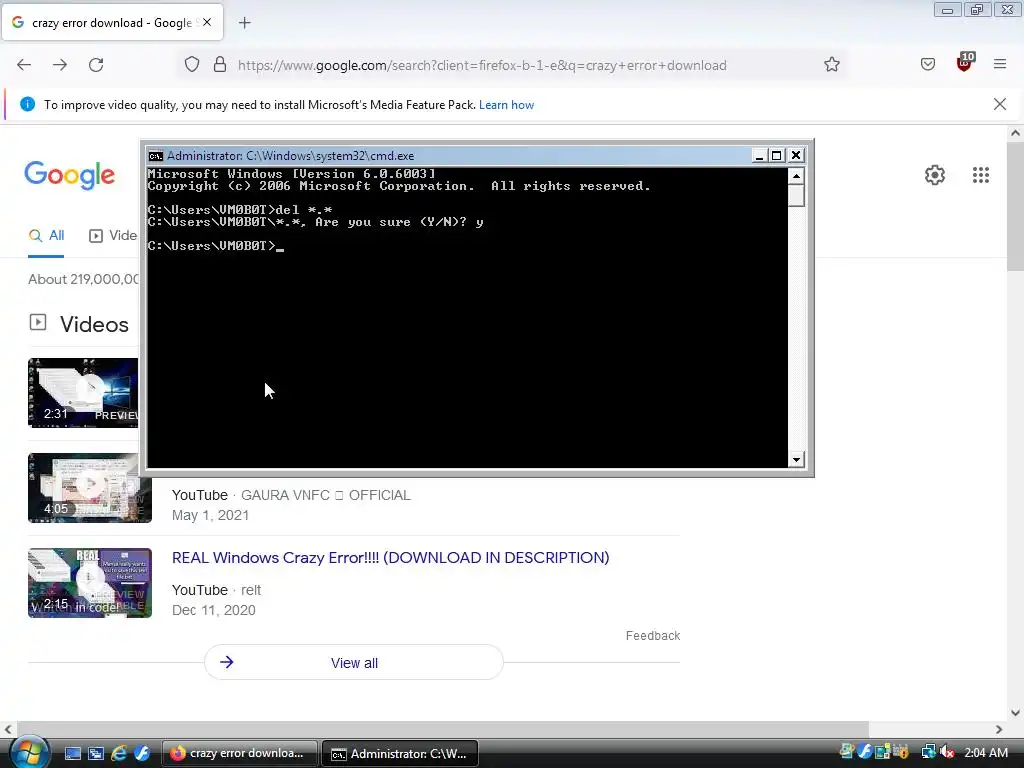Minimize the Administrator cmd.exe window
1024x768 pixels.
pyautogui.click(x=759, y=155)
